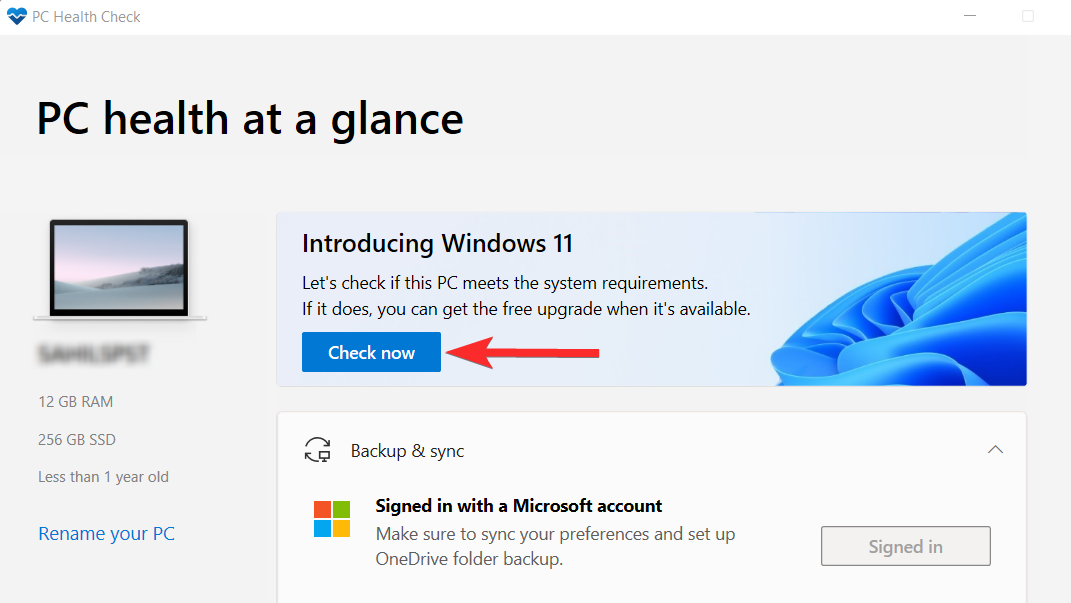Click the 12 GB RAM spec

click(x=75, y=401)
